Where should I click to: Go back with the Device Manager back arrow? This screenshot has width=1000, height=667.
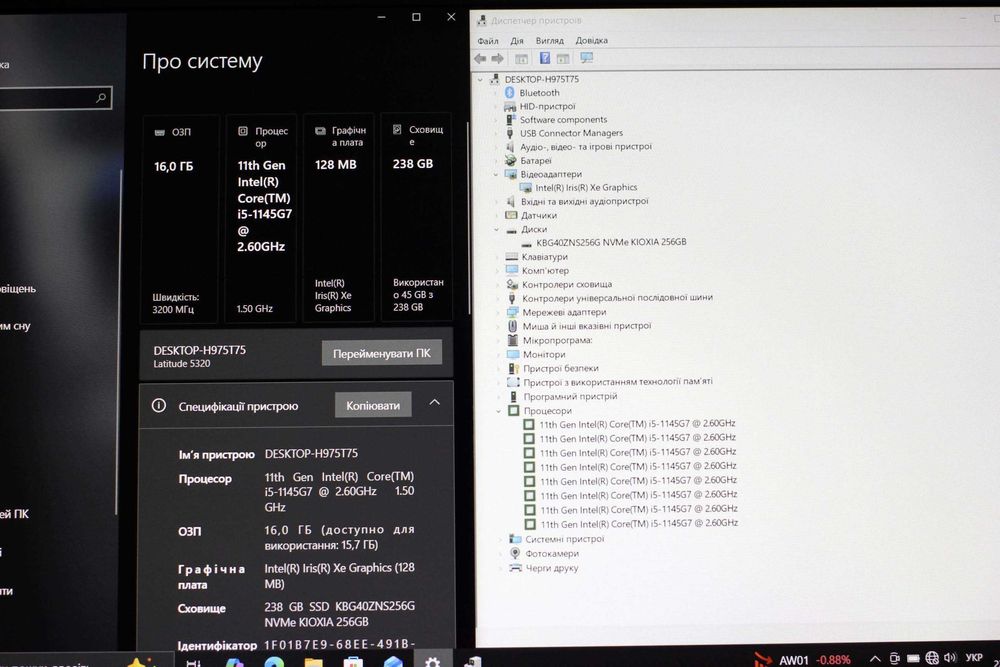pos(480,59)
